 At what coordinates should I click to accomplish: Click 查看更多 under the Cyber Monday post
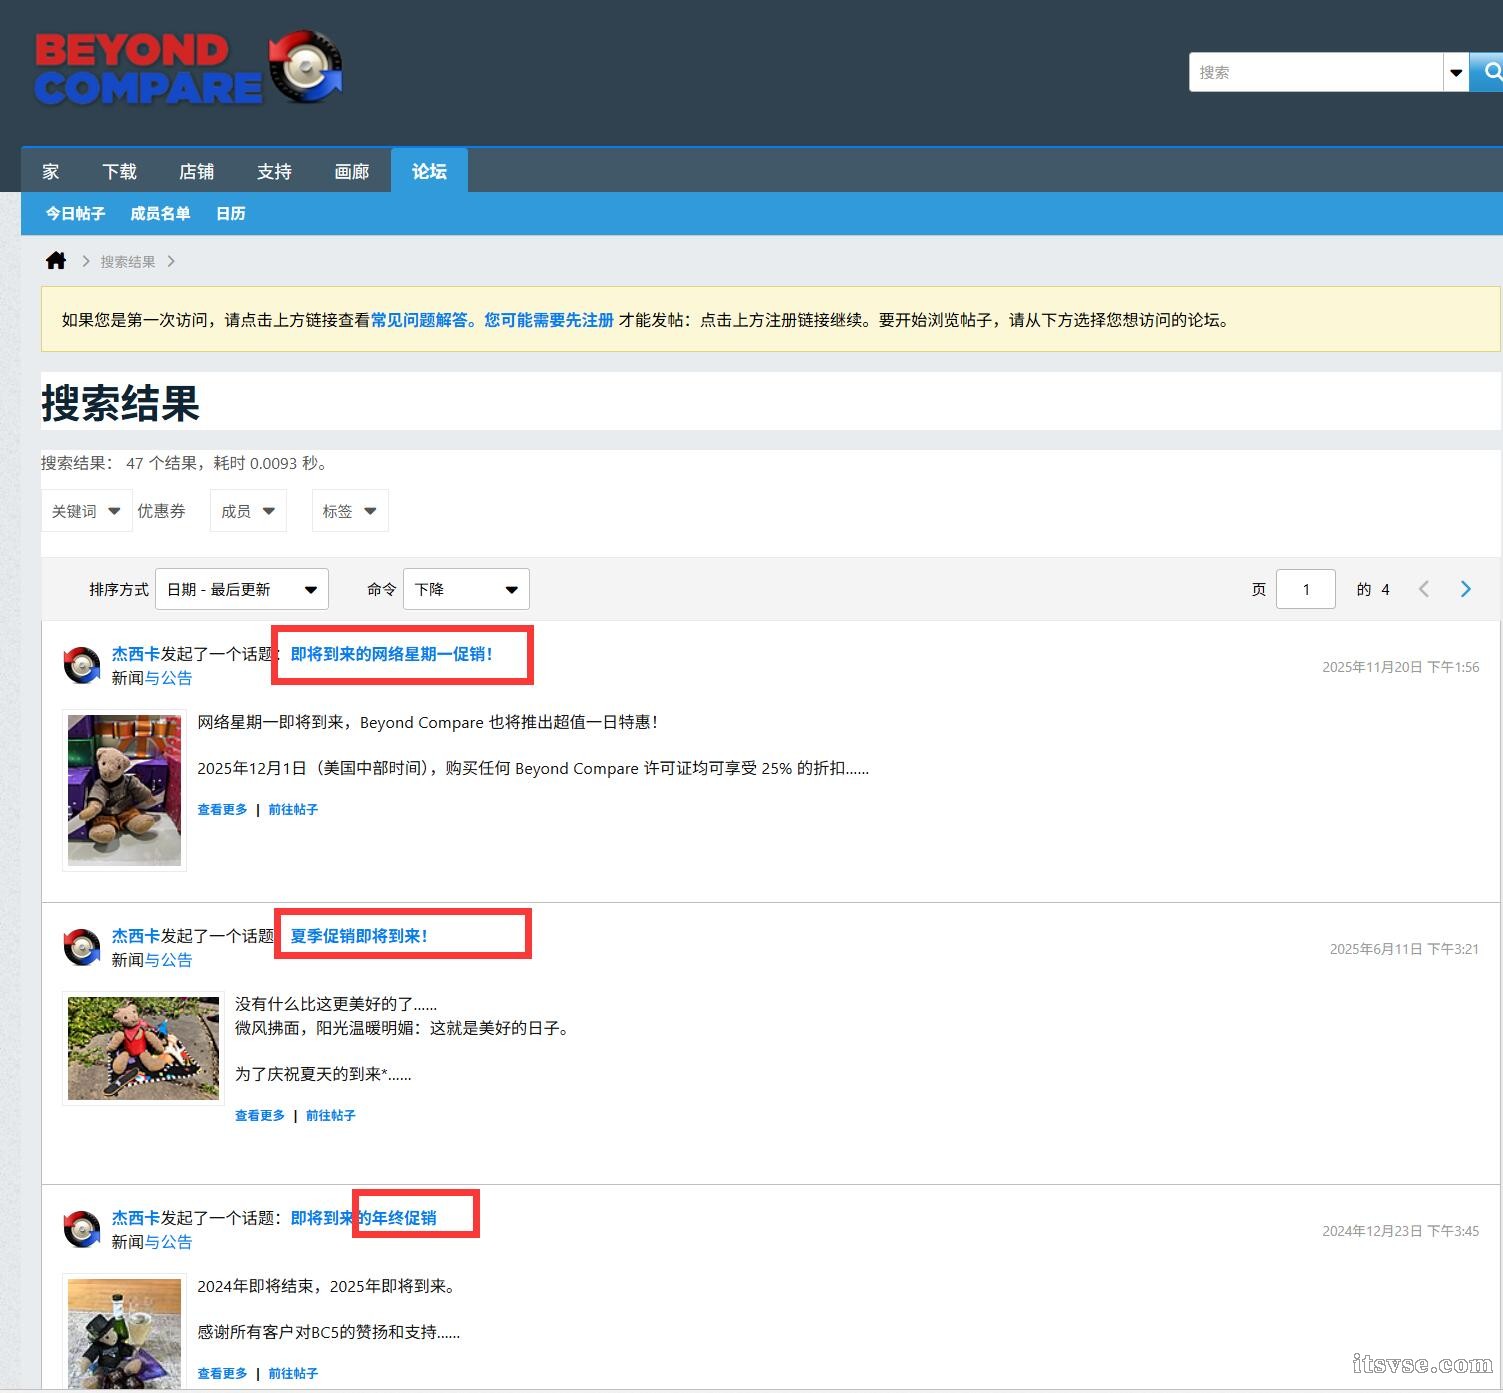pyautogui.click(x=222, y=809)
